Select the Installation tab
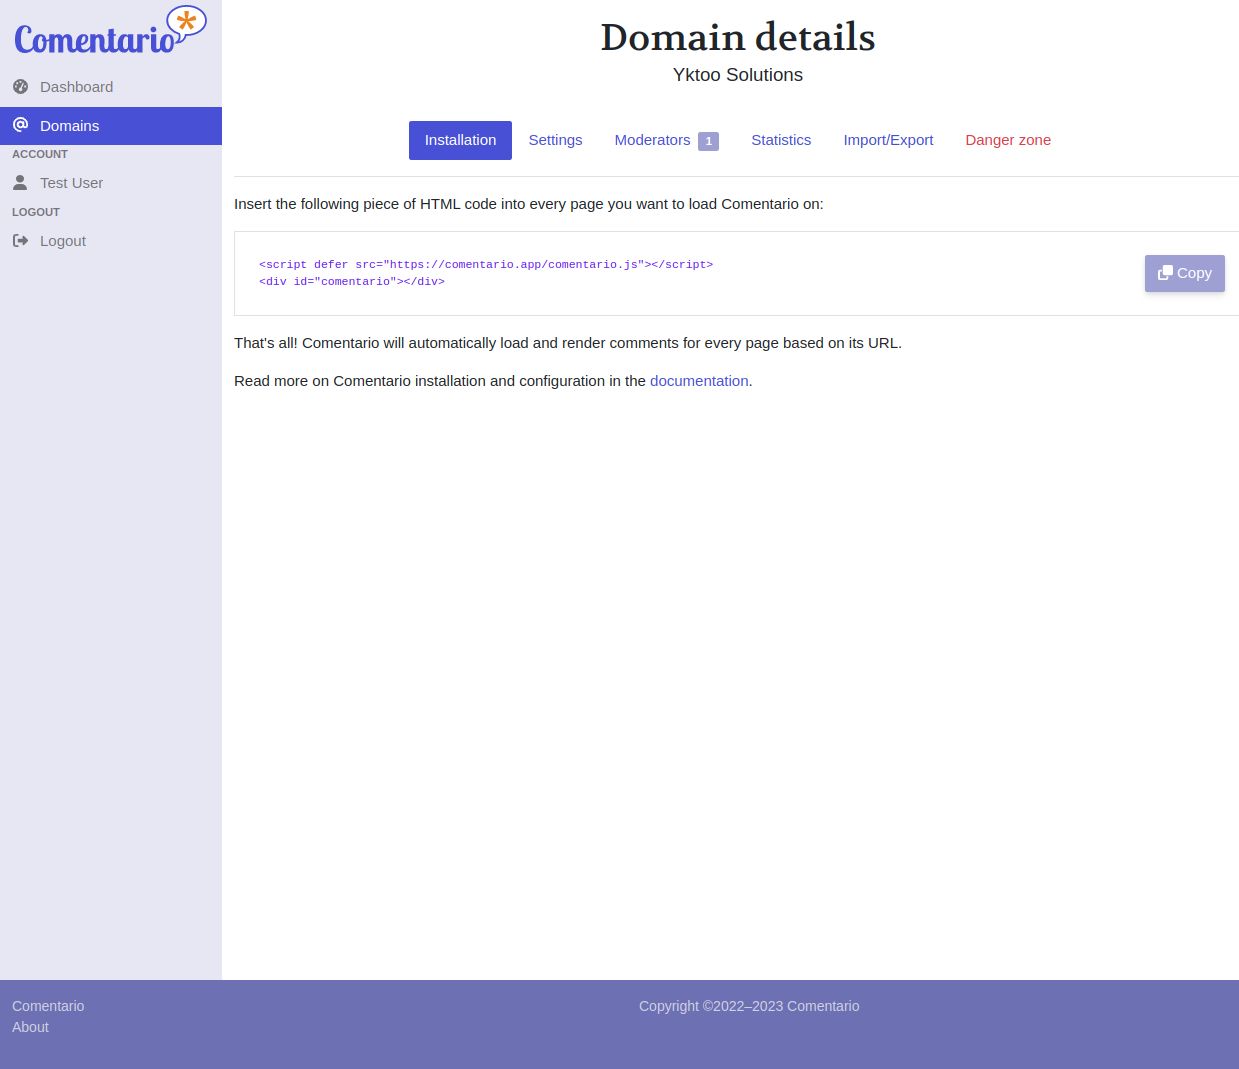1239x1069 pixels. click(460, 140)
